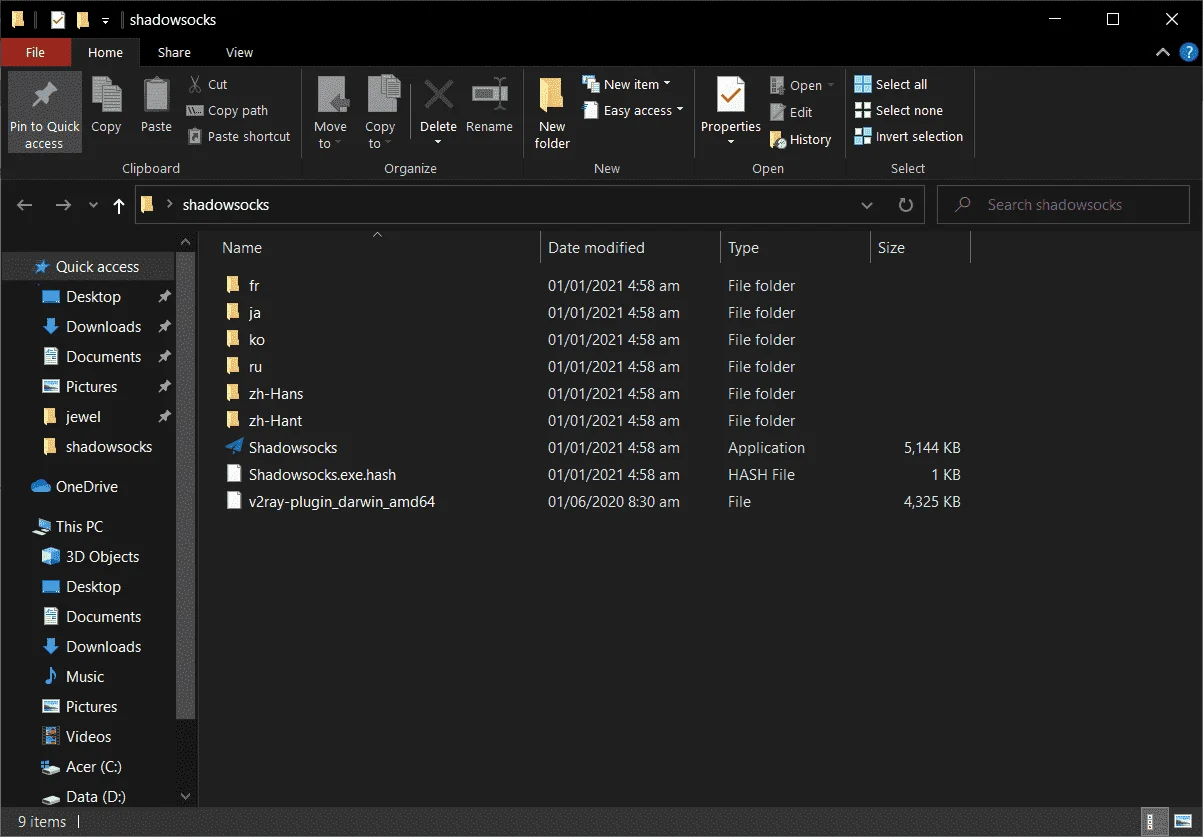Open Music under This PC
Screen dimensions: 1203x837
pos(85,677)
